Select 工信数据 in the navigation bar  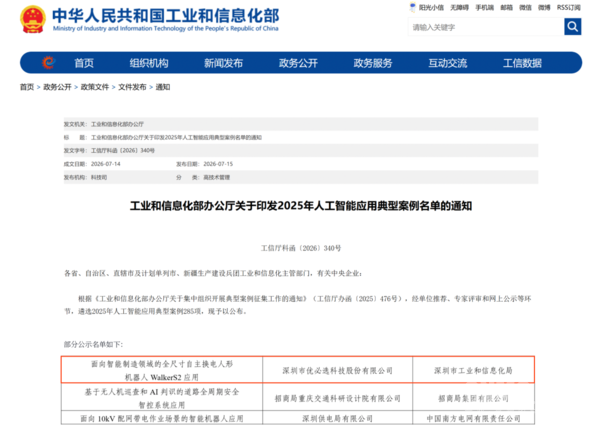pos(522,63)
